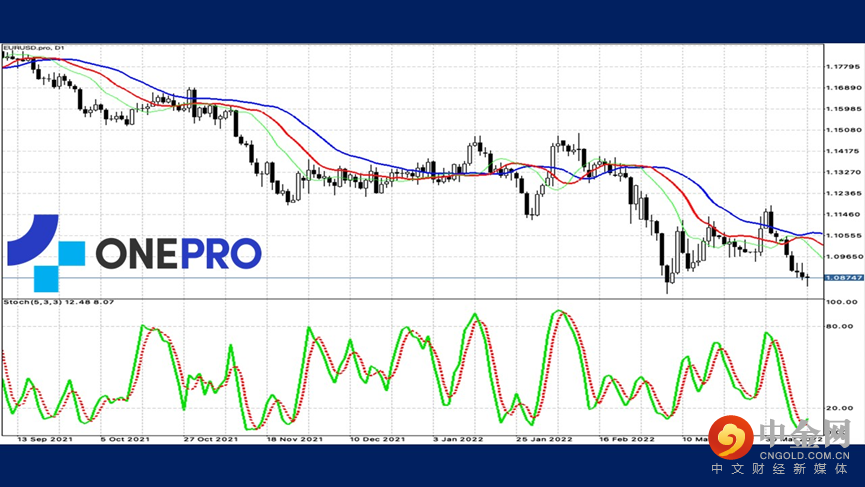Click the 20.00 stochastic oversold level

click(x=838, y=408)
